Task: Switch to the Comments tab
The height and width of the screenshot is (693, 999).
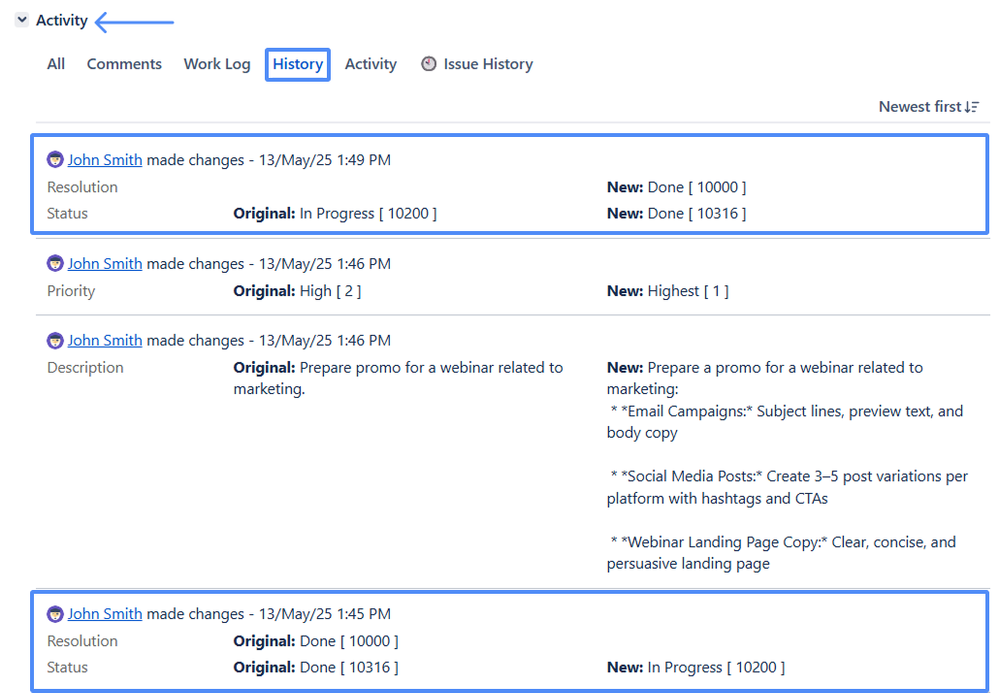Action: (124, 63)
